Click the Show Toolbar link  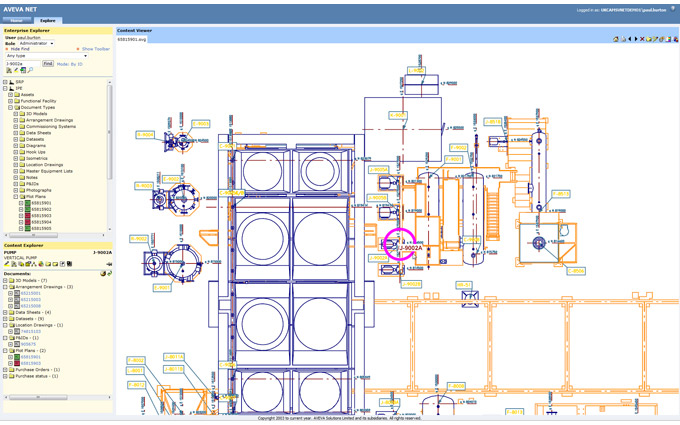coord(96,49)
